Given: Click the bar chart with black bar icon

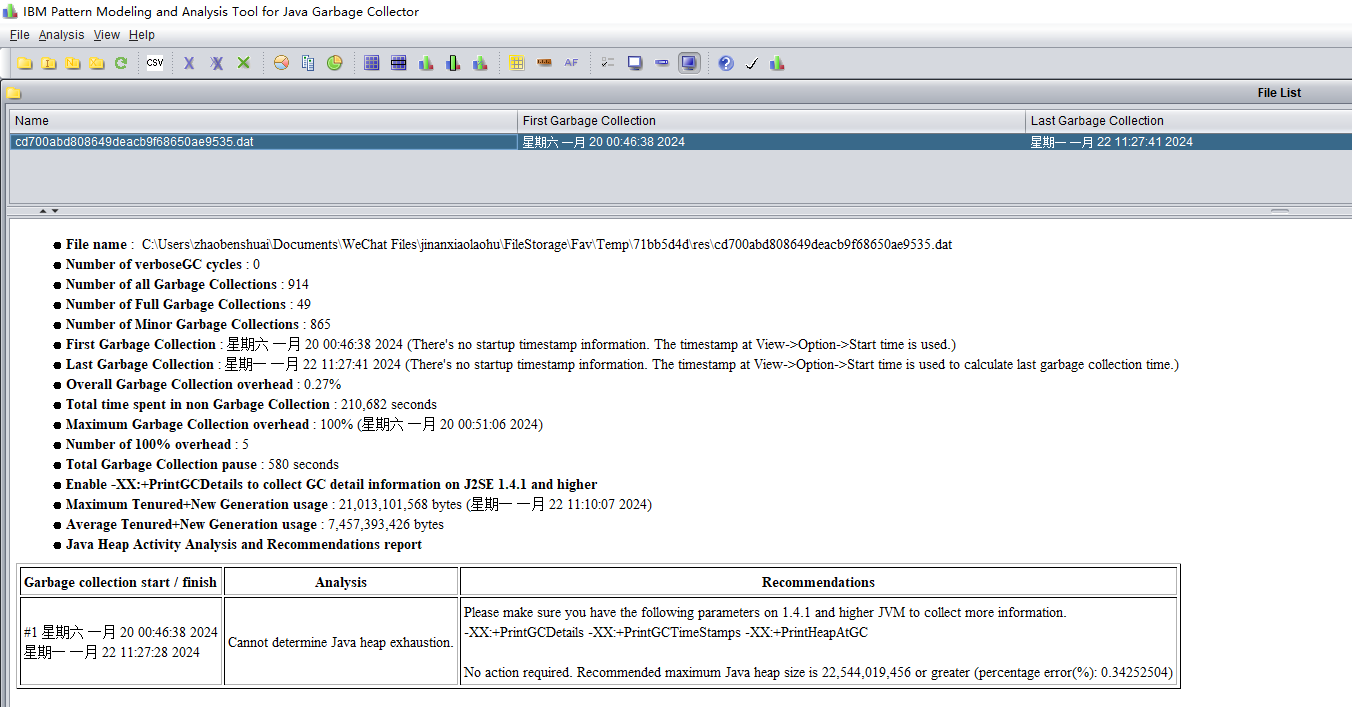Looking at the screenshot, I should (453, 63).
